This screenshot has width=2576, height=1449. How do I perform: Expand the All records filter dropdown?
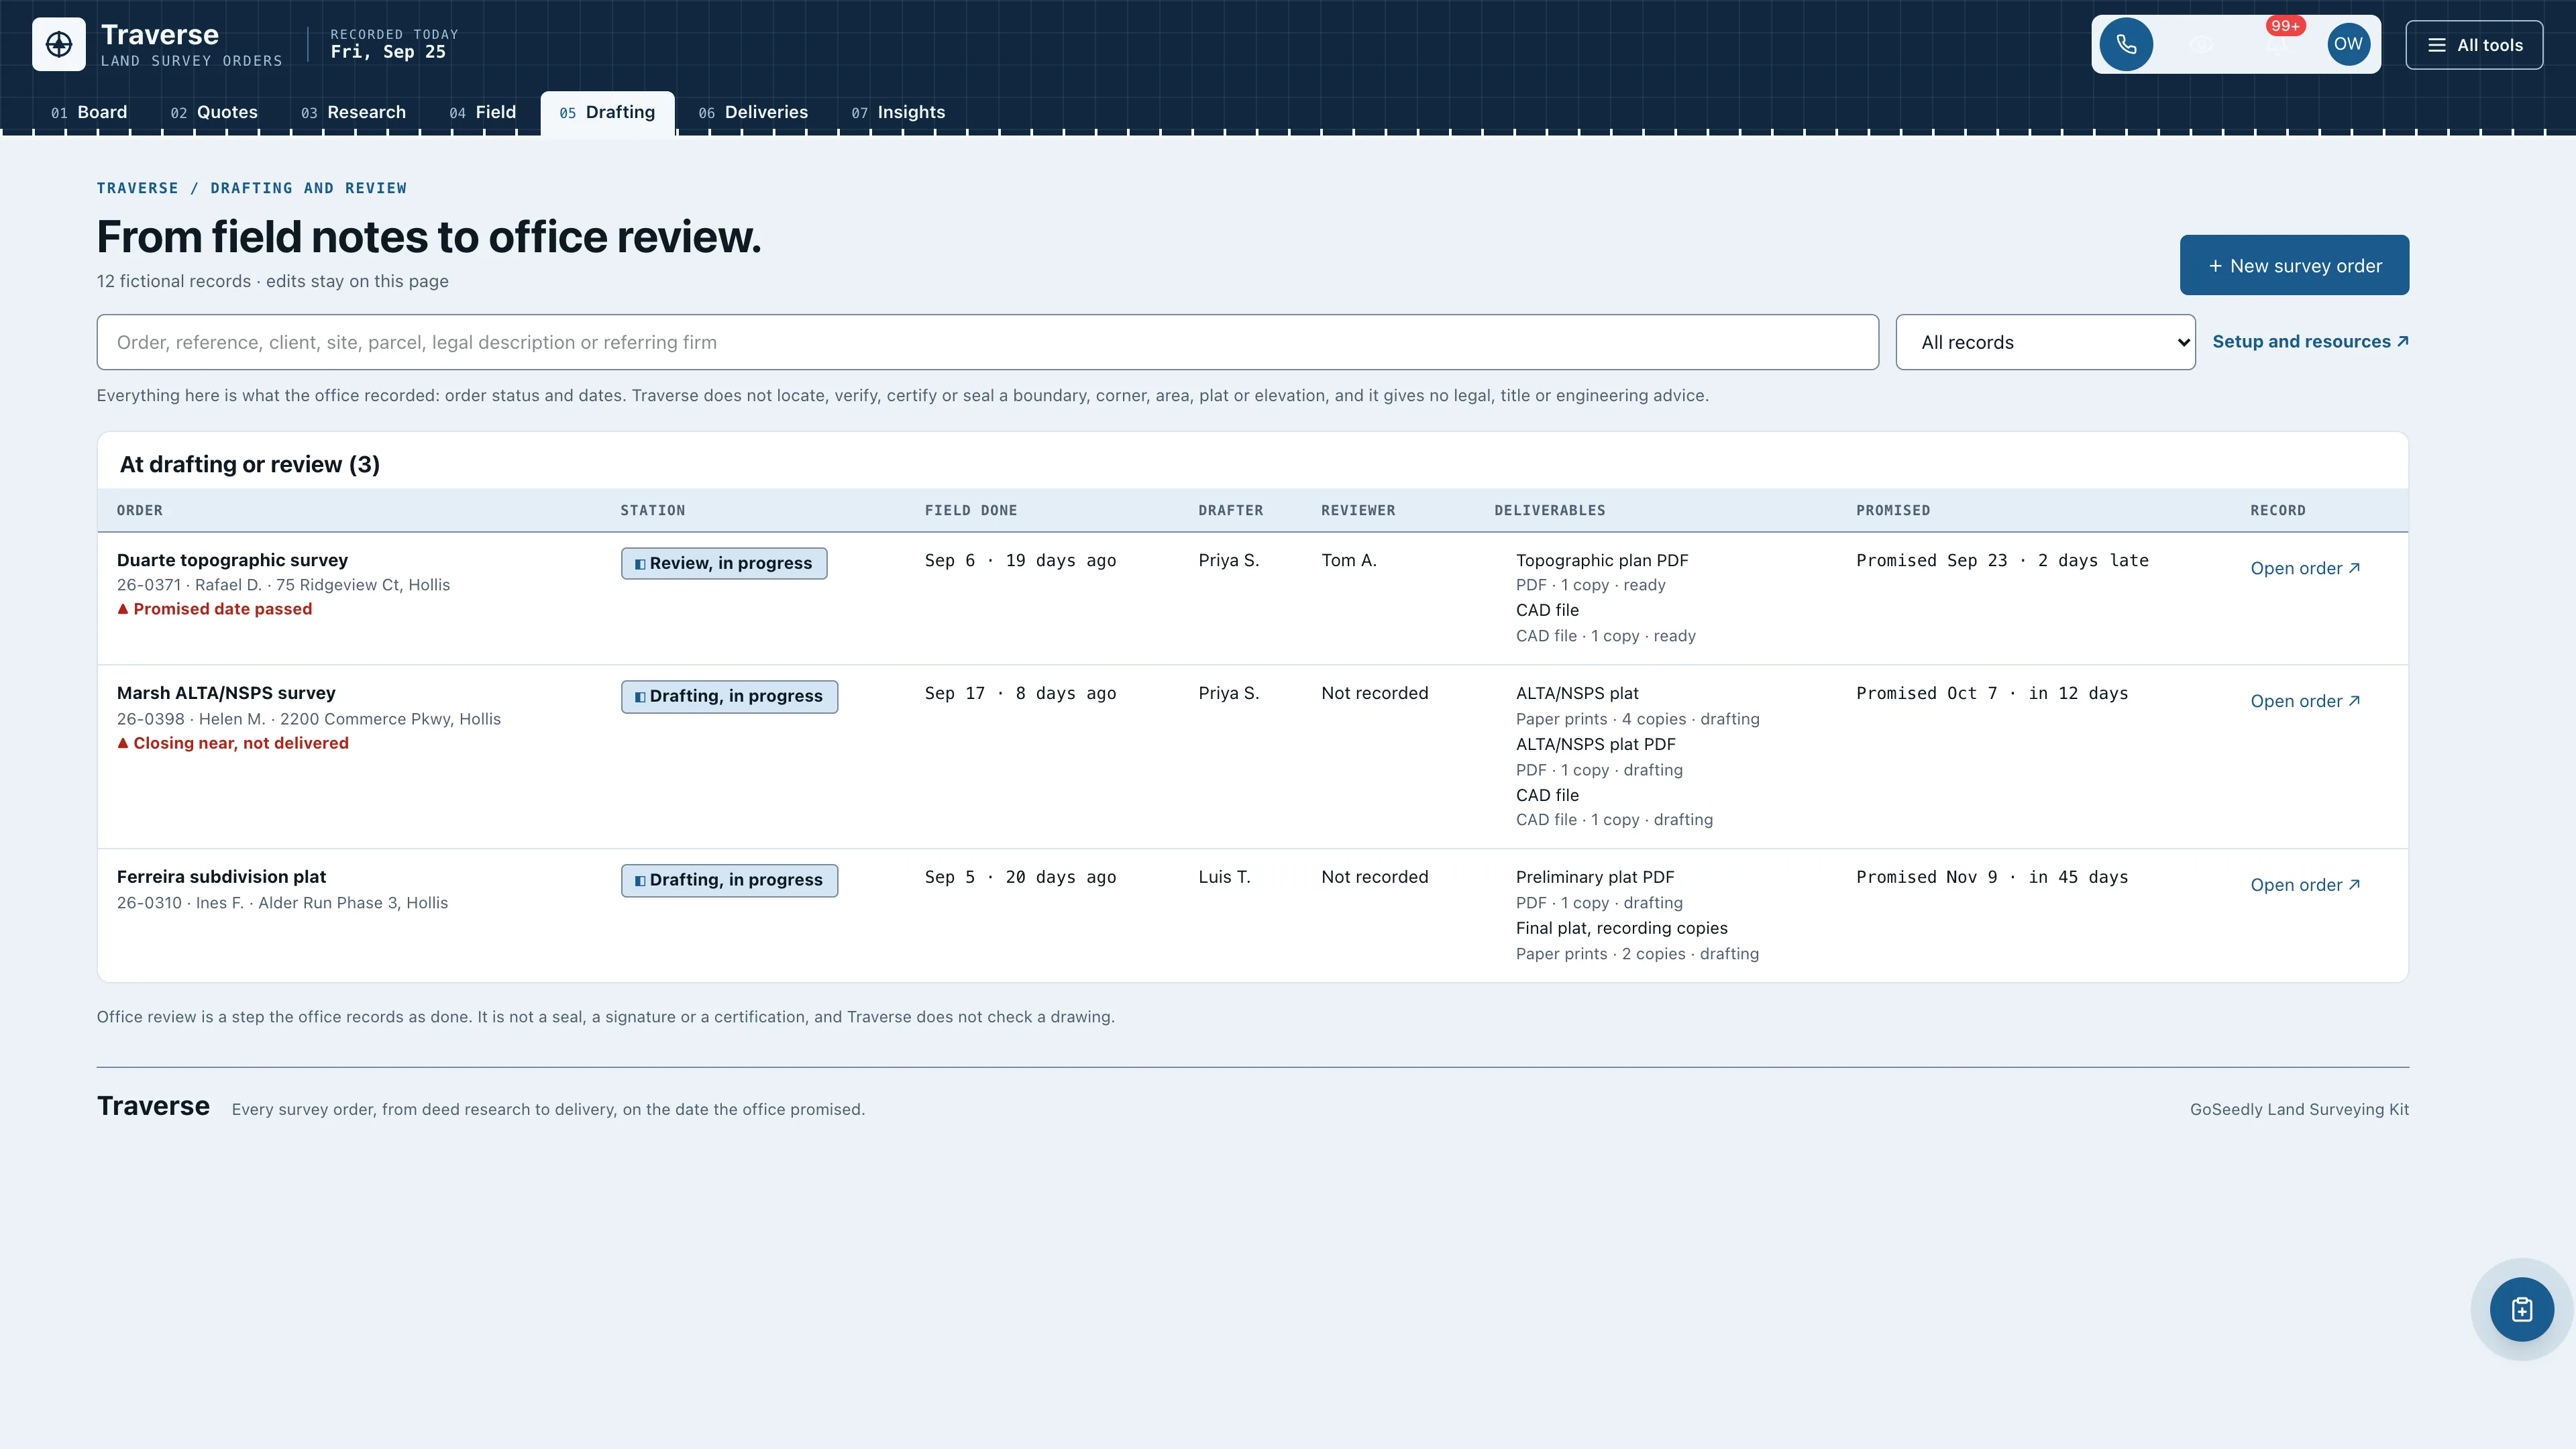tap(2045, 342)
